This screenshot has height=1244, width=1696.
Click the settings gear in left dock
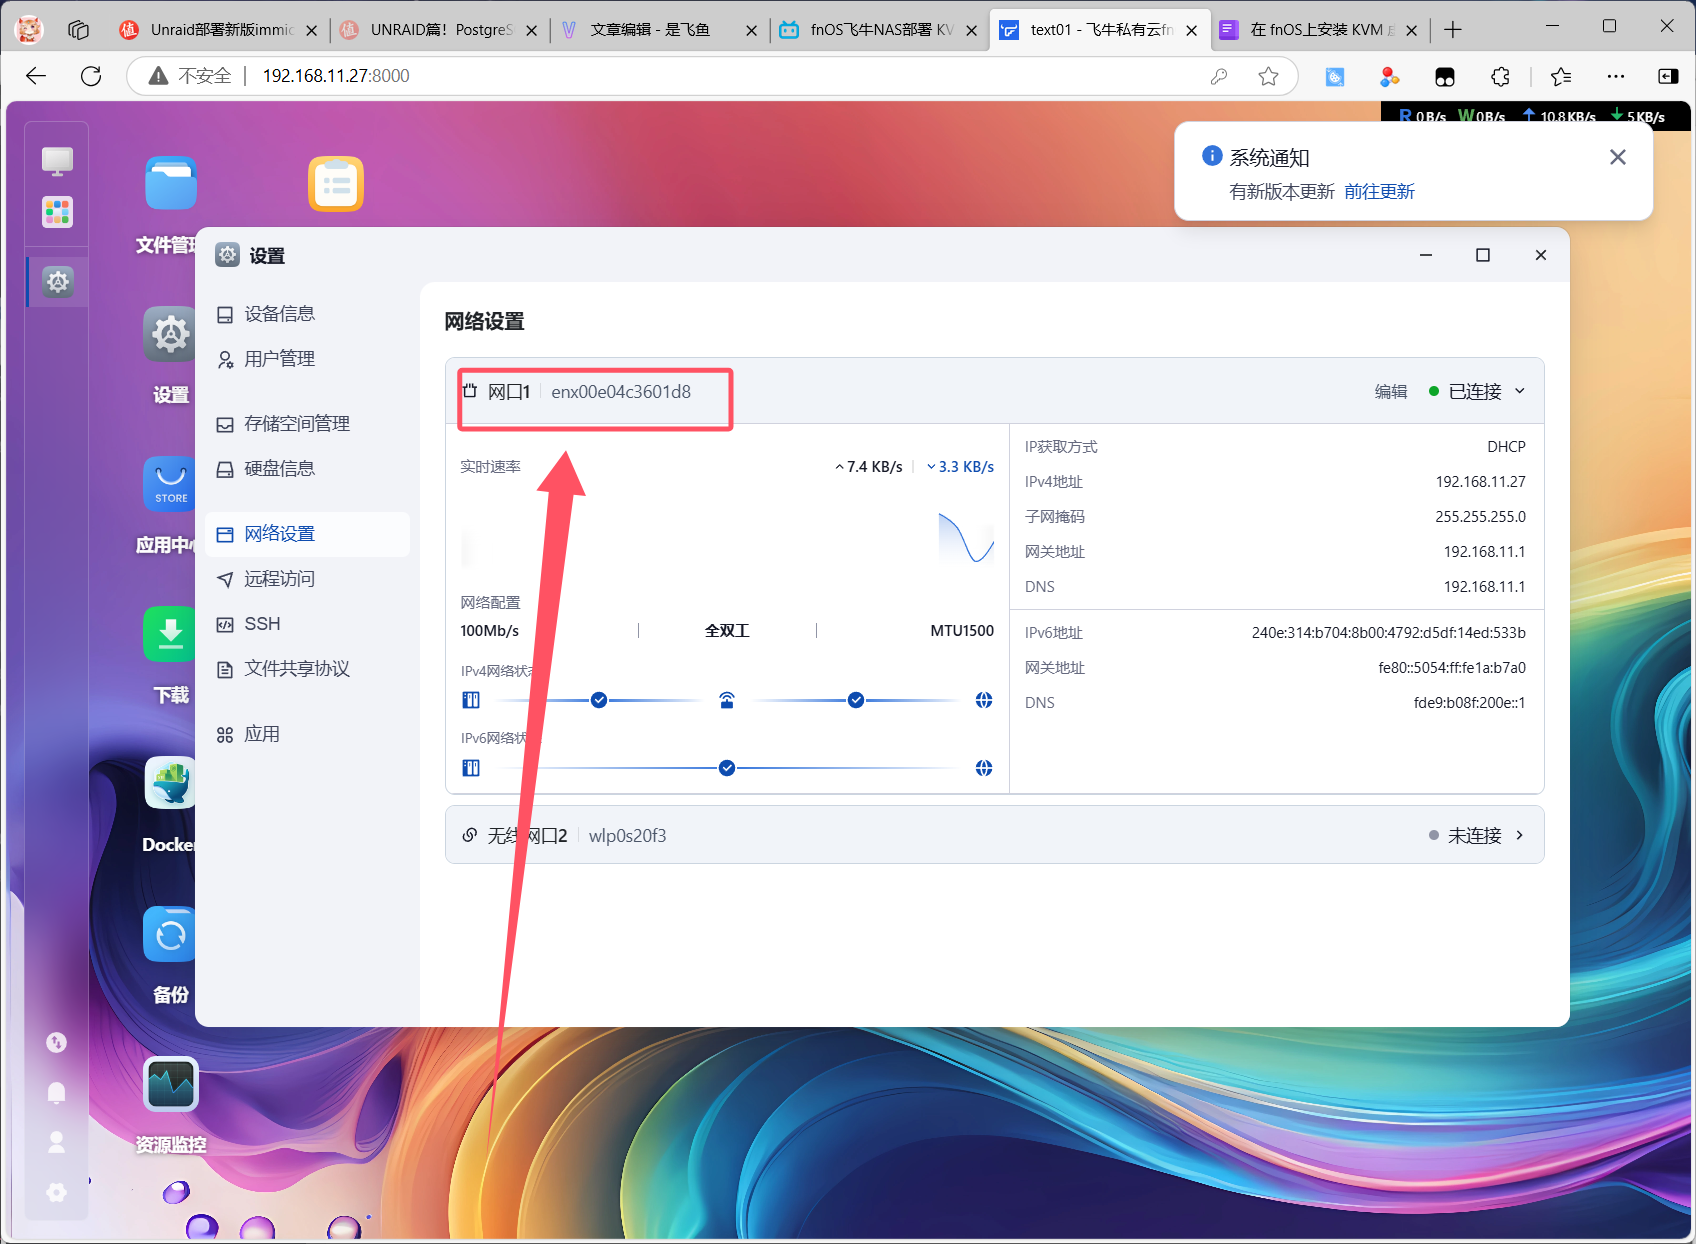(58, 282)
